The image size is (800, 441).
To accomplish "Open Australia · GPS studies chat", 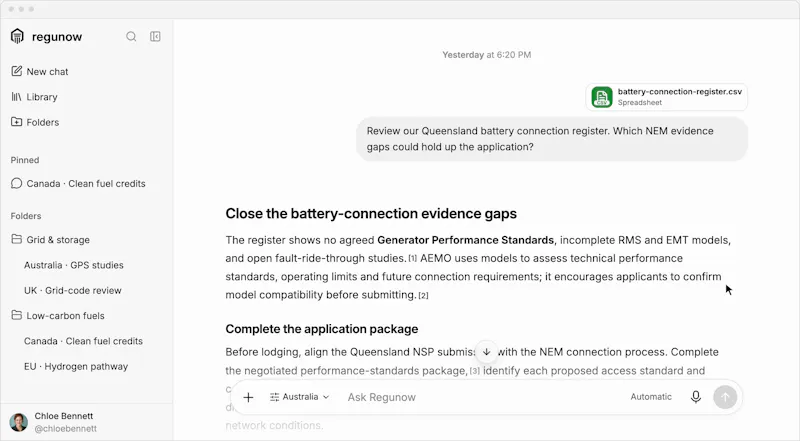I will coord(73,265).
